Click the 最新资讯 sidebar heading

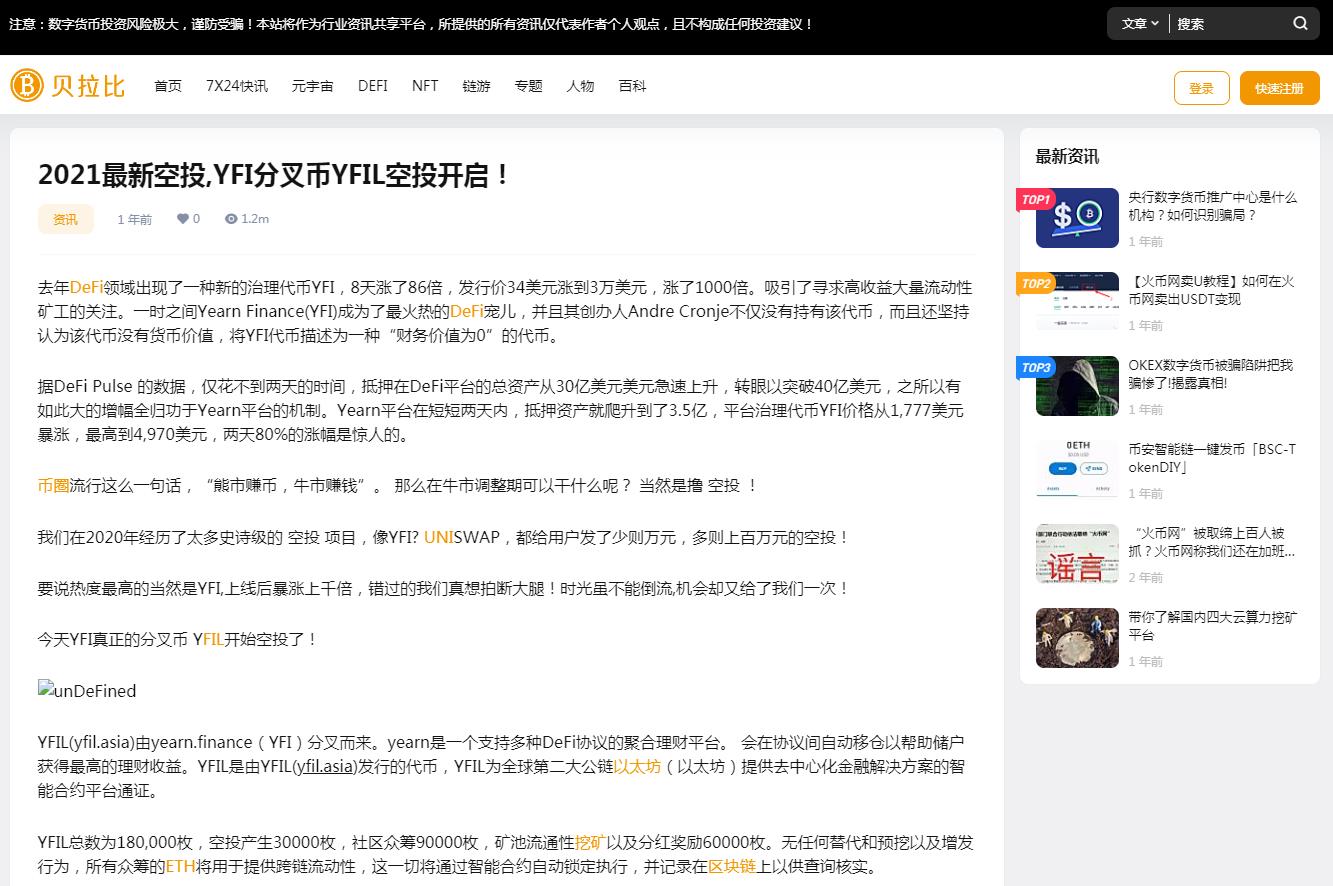1067,156
